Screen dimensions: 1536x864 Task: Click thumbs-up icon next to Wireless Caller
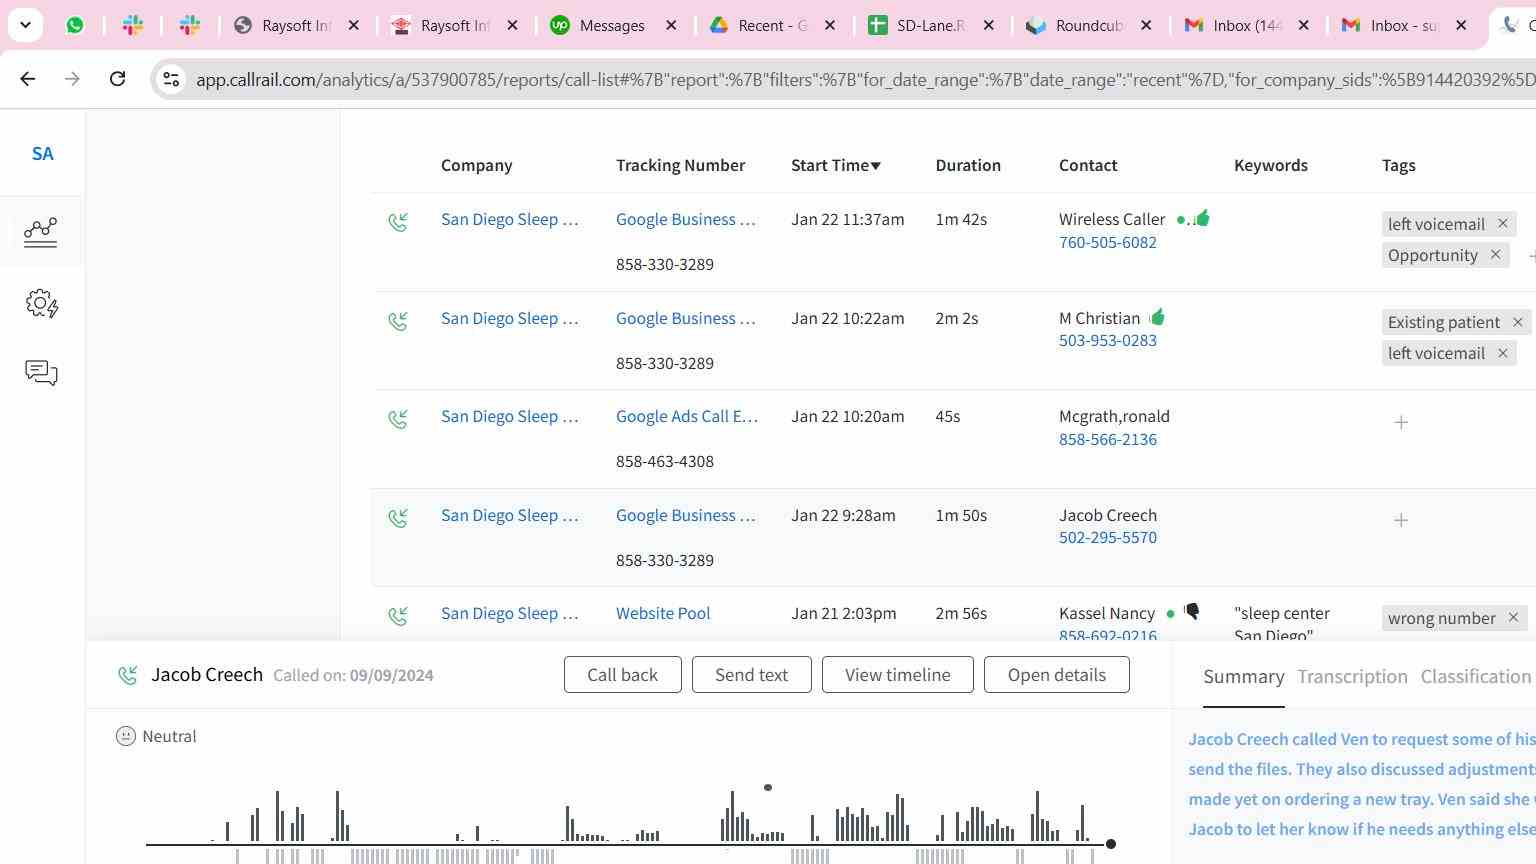(x=1202, y=217)
